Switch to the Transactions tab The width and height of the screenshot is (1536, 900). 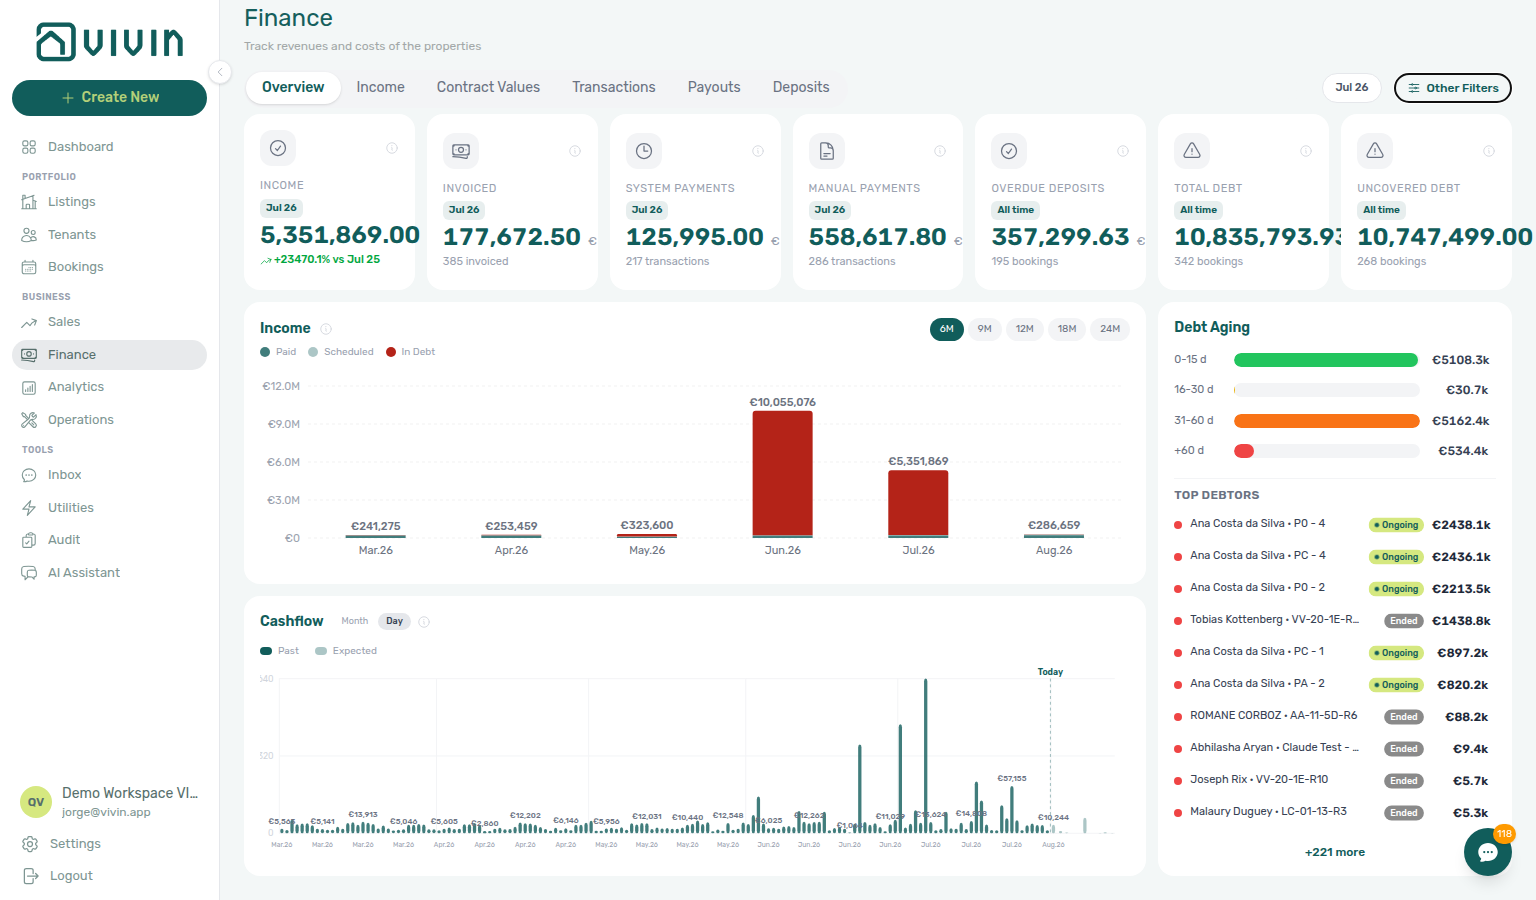(614, 87)
